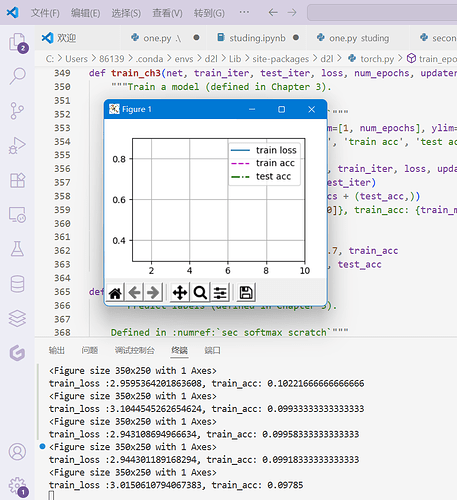Screen dimensions: 457x500
Task: Open the Manage settings gear icon
Action: (17, 486)
